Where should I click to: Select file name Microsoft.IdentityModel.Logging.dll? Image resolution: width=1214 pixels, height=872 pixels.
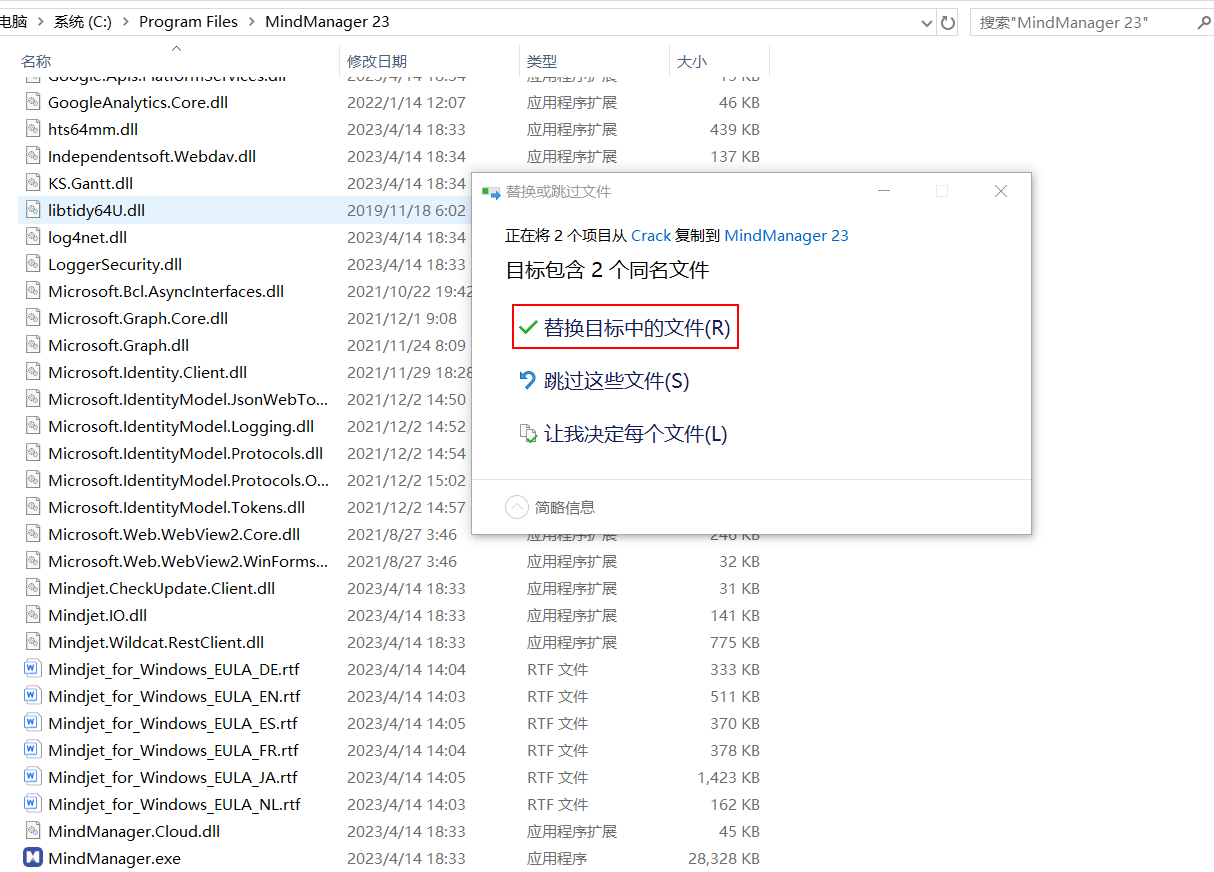pyautogui.click(x=181, y=426)
